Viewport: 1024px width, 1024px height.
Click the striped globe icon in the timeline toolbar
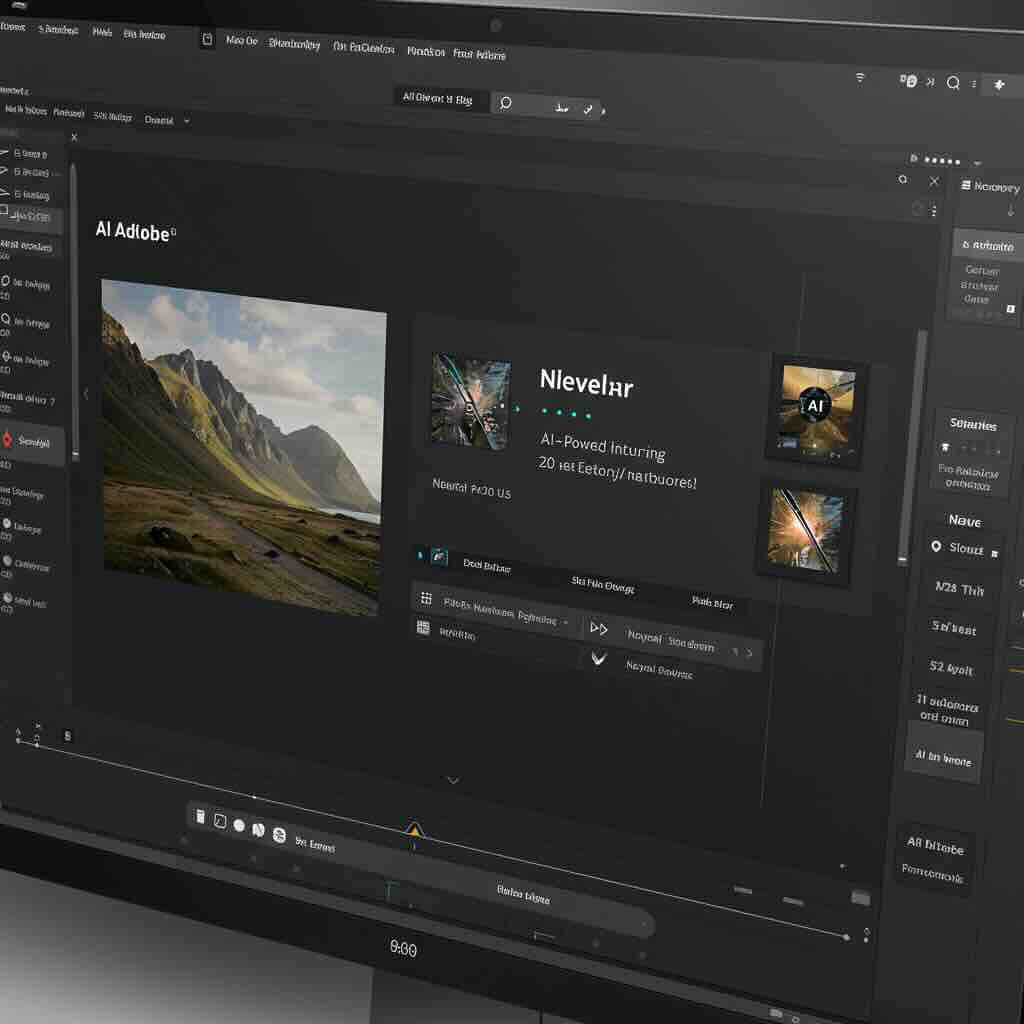pos(279,835)
